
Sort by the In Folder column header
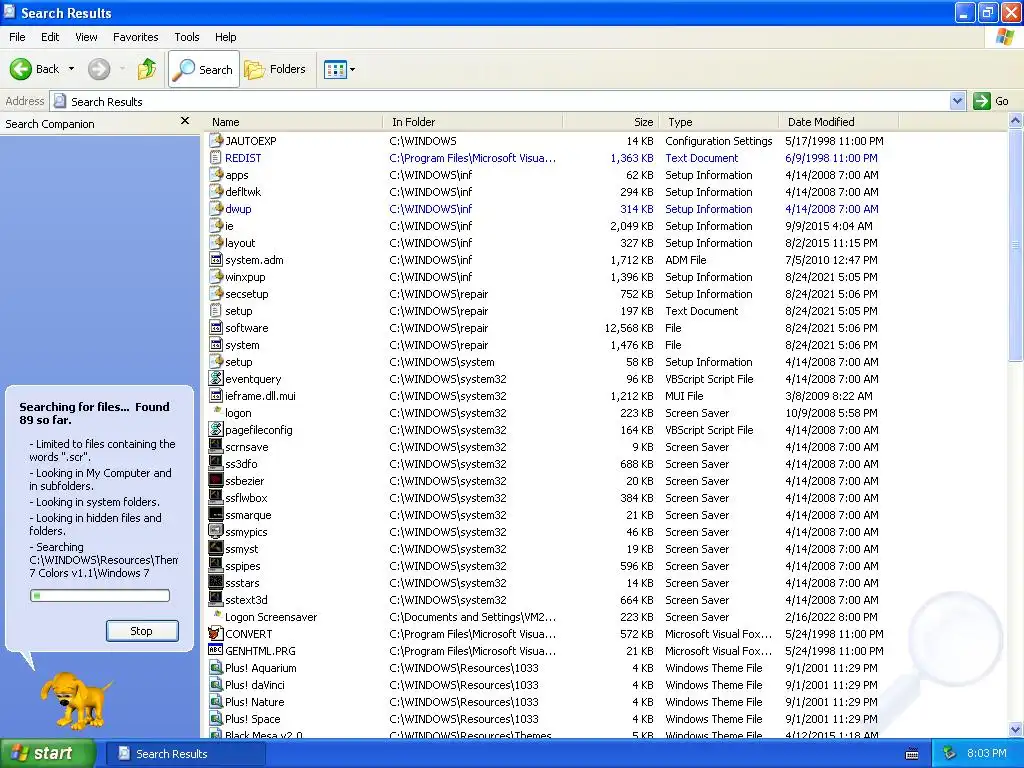(x=473, y=122)
